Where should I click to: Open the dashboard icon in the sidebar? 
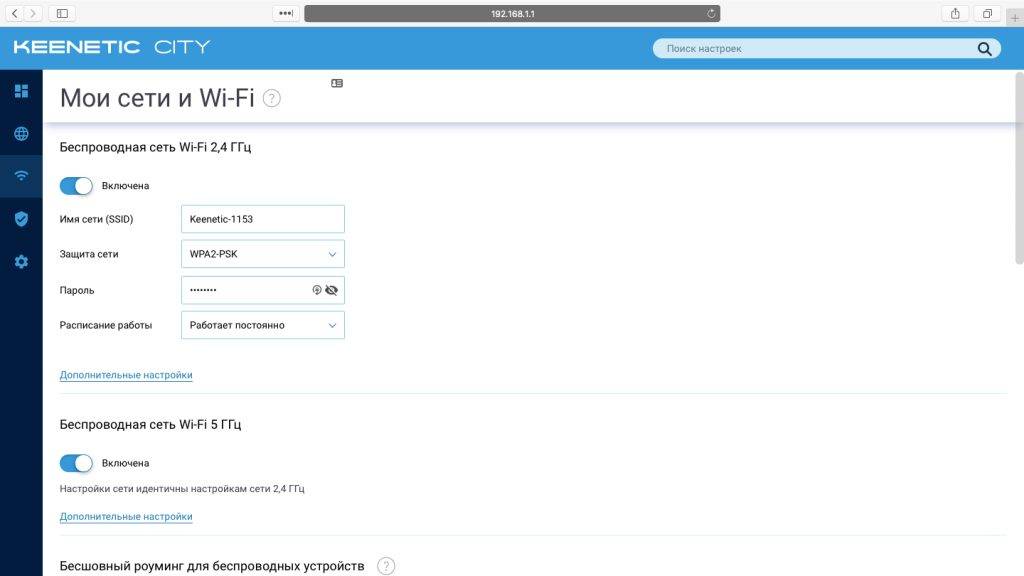coord(22,91)
